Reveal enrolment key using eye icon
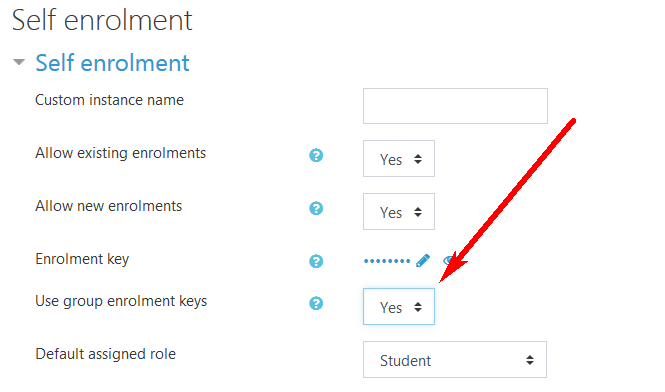The height and width of the screenshot is (392, 665). [x=448, y=260]
